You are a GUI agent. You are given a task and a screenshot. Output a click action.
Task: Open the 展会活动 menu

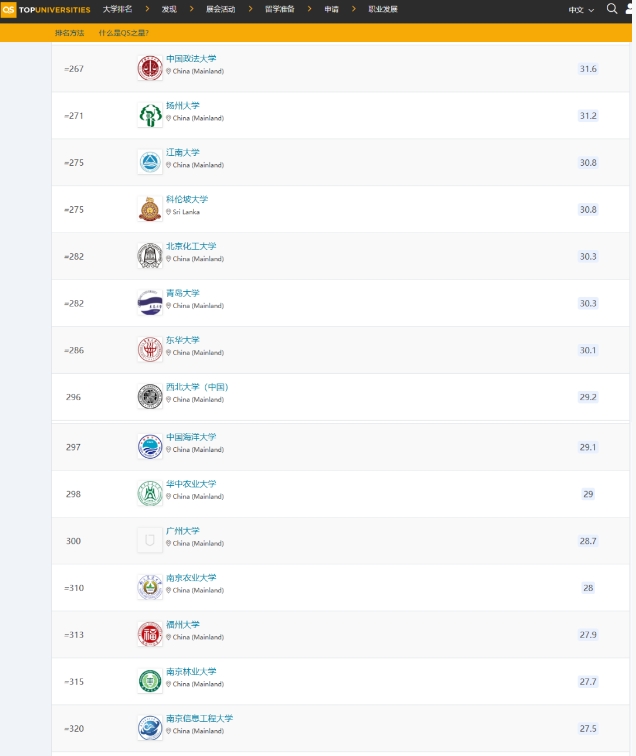(221, 9)
